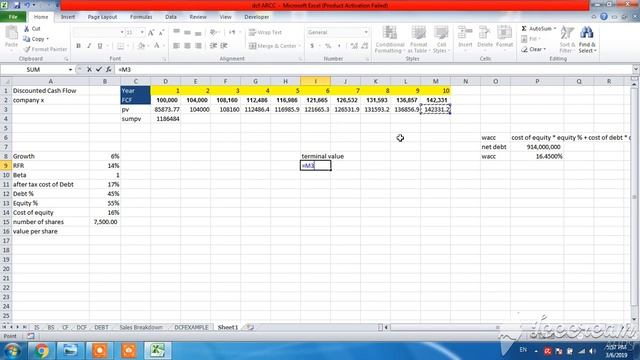Switch to the Developer tab
640x360 pixels.
[257, 17]
